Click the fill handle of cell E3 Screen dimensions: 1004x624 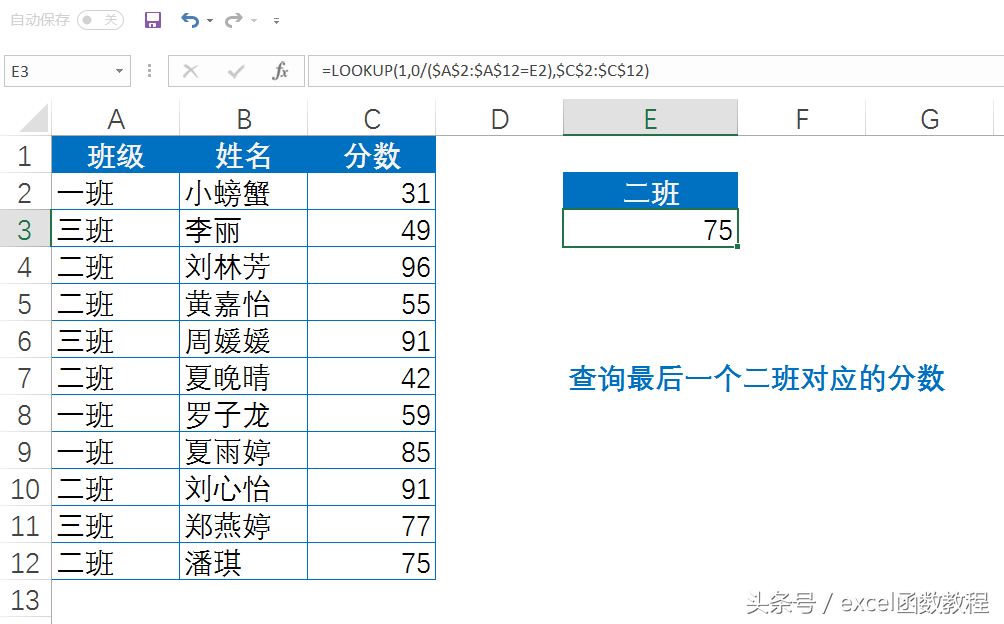(738, 246)
